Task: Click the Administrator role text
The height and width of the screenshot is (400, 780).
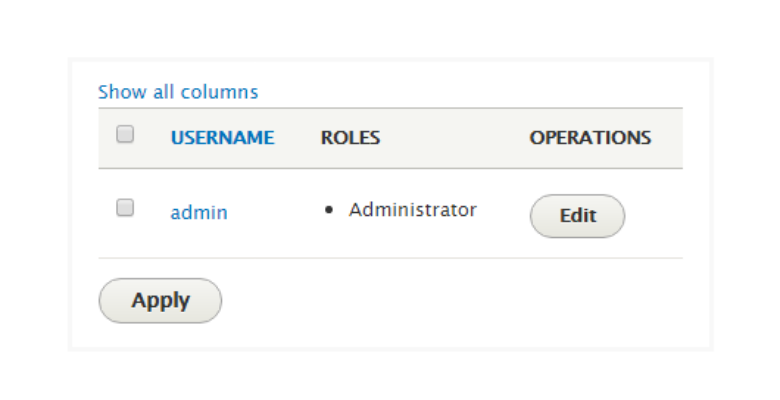Action: 412,210
